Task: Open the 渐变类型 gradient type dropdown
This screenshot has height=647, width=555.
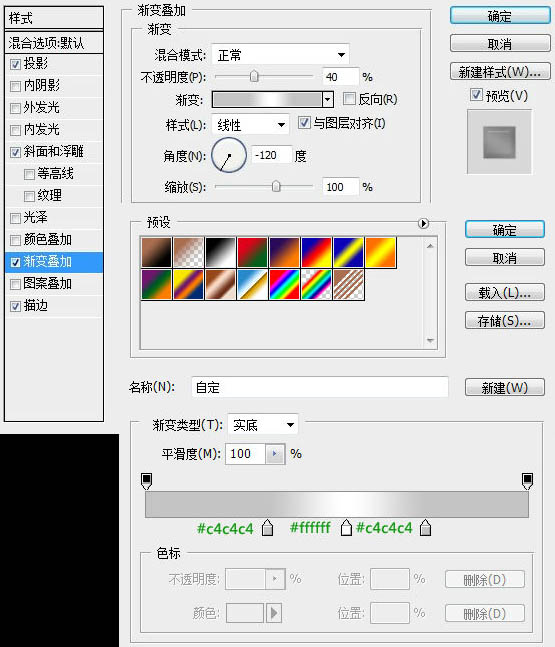Action: (x=263, y=425)
